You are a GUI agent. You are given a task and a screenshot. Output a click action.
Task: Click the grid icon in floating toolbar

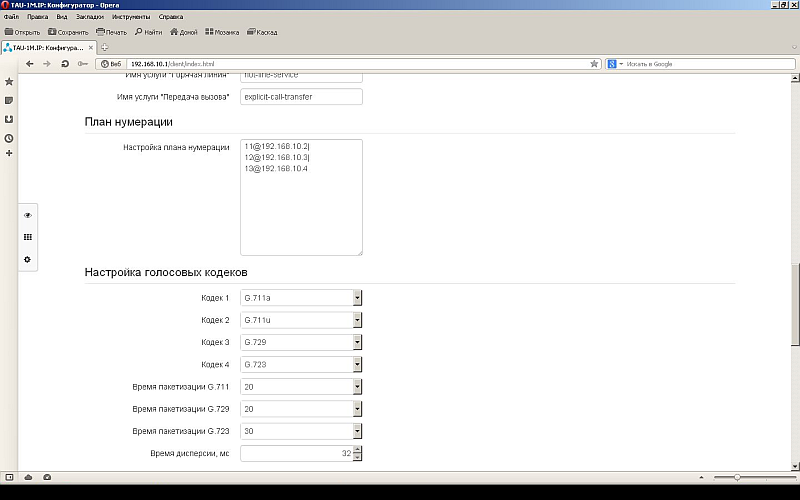point(28,237)
